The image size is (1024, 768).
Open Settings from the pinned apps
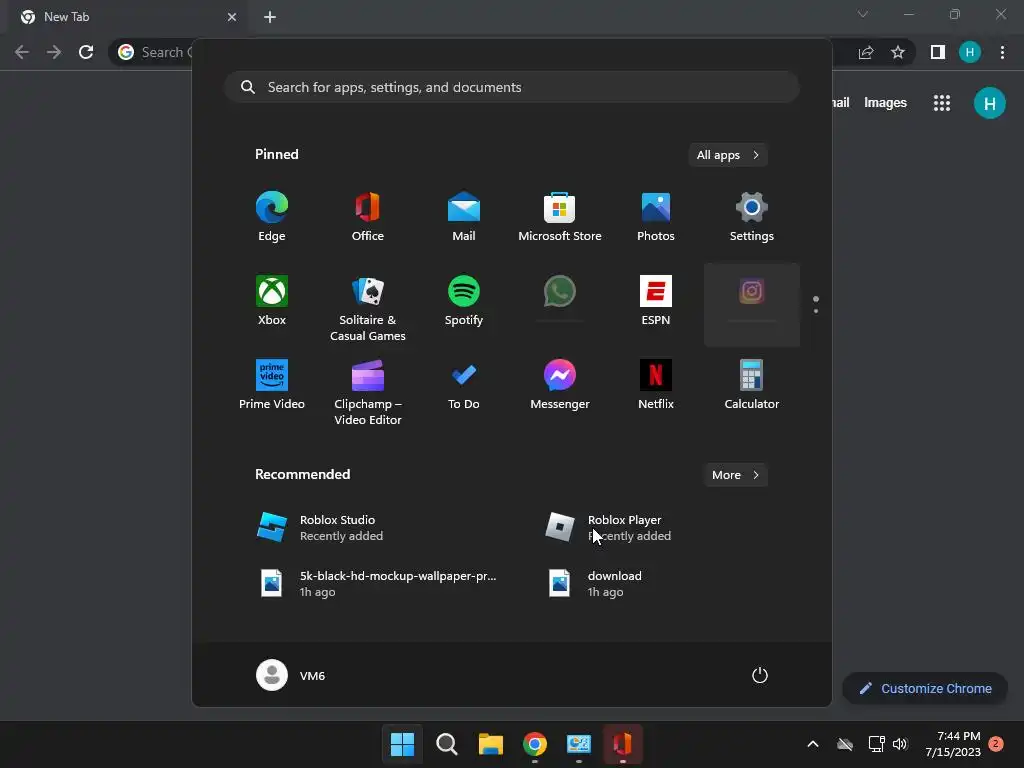pos(752,217)
